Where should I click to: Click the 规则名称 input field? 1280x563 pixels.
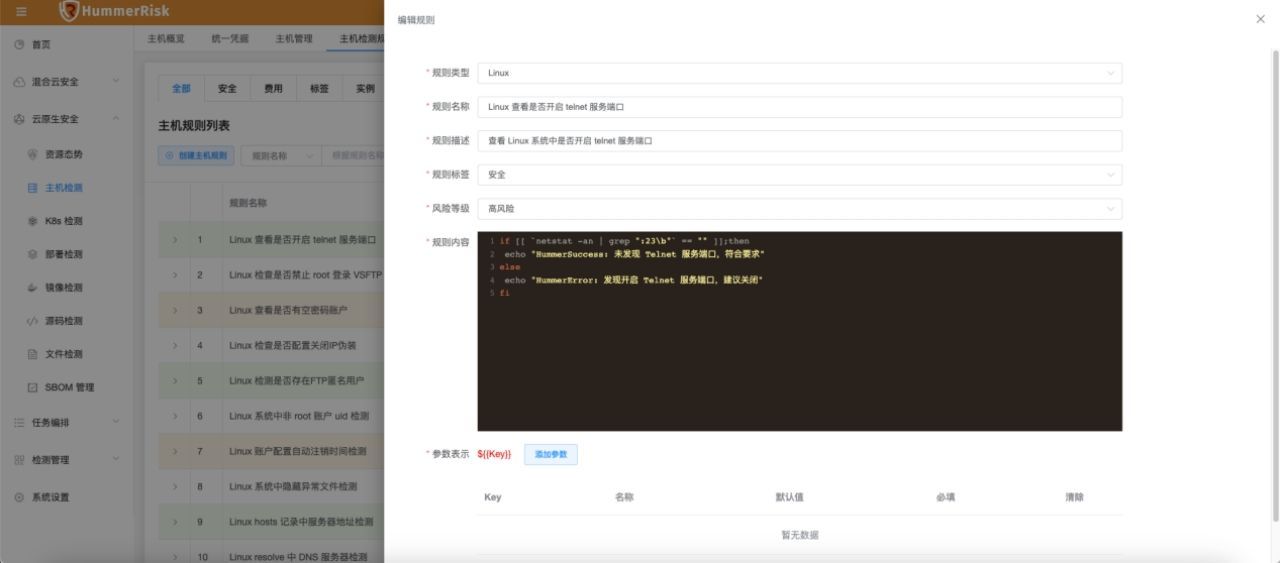(x=799, y=107)
